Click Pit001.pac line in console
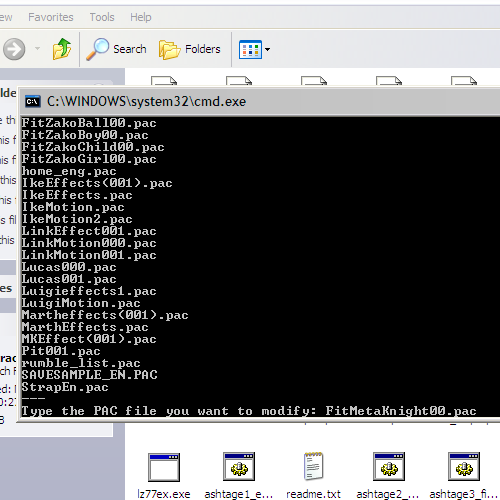This screenshot has width=500, height=500. [61, 351]
